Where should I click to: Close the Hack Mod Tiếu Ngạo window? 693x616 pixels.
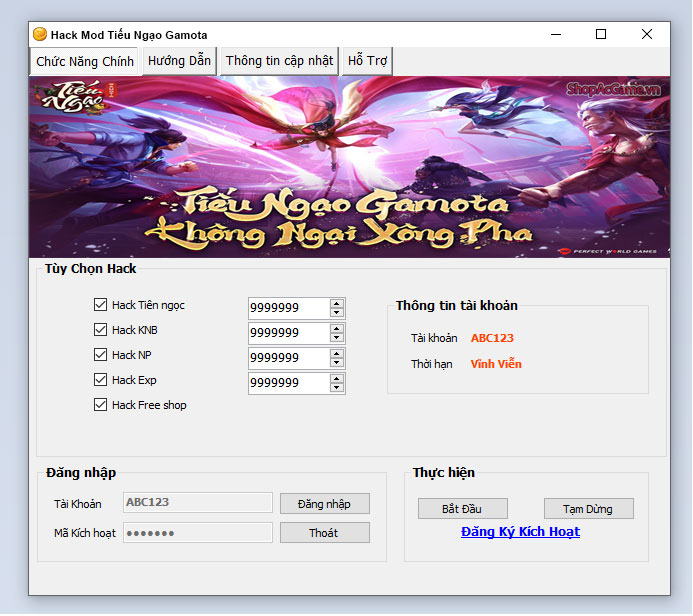647,34
